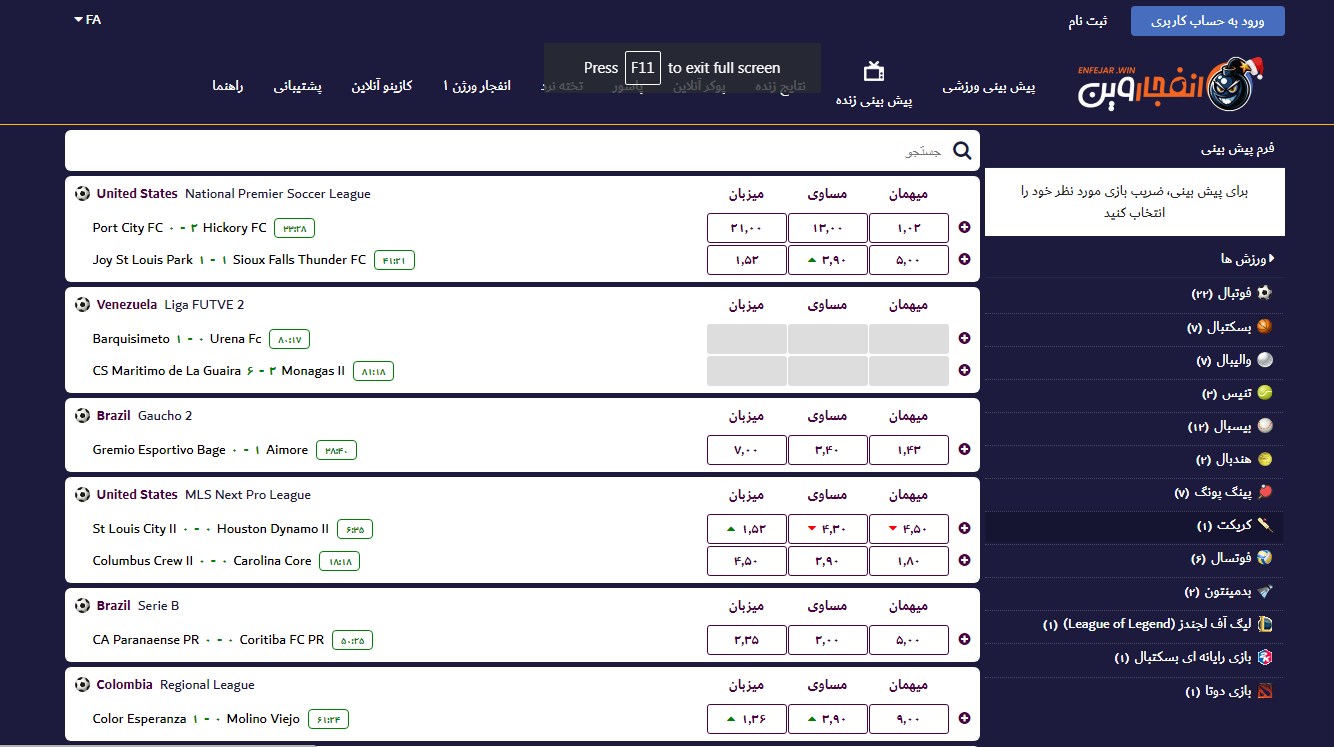
Task: Open the FA language dropdown
Action: (87, 19)
